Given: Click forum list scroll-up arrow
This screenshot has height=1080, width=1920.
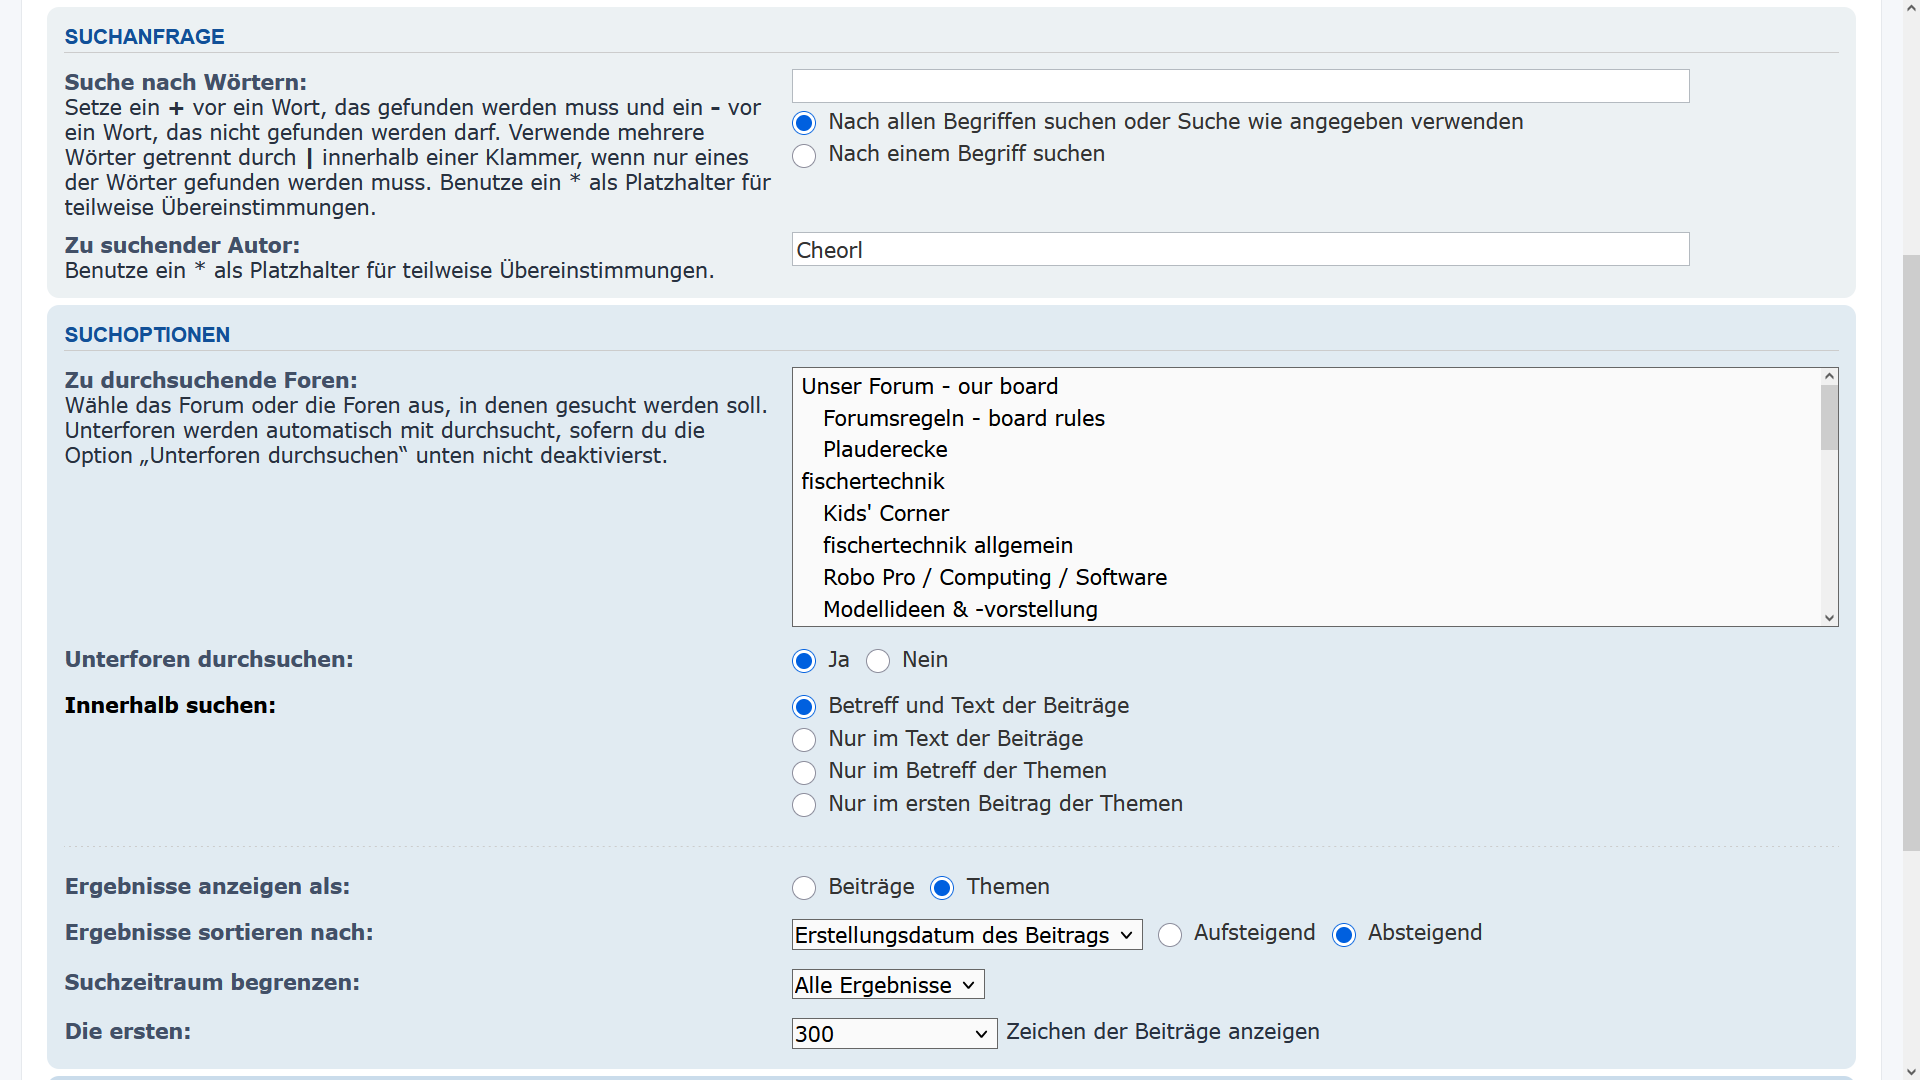Looking at the screenshot, I should point(1829,377).
